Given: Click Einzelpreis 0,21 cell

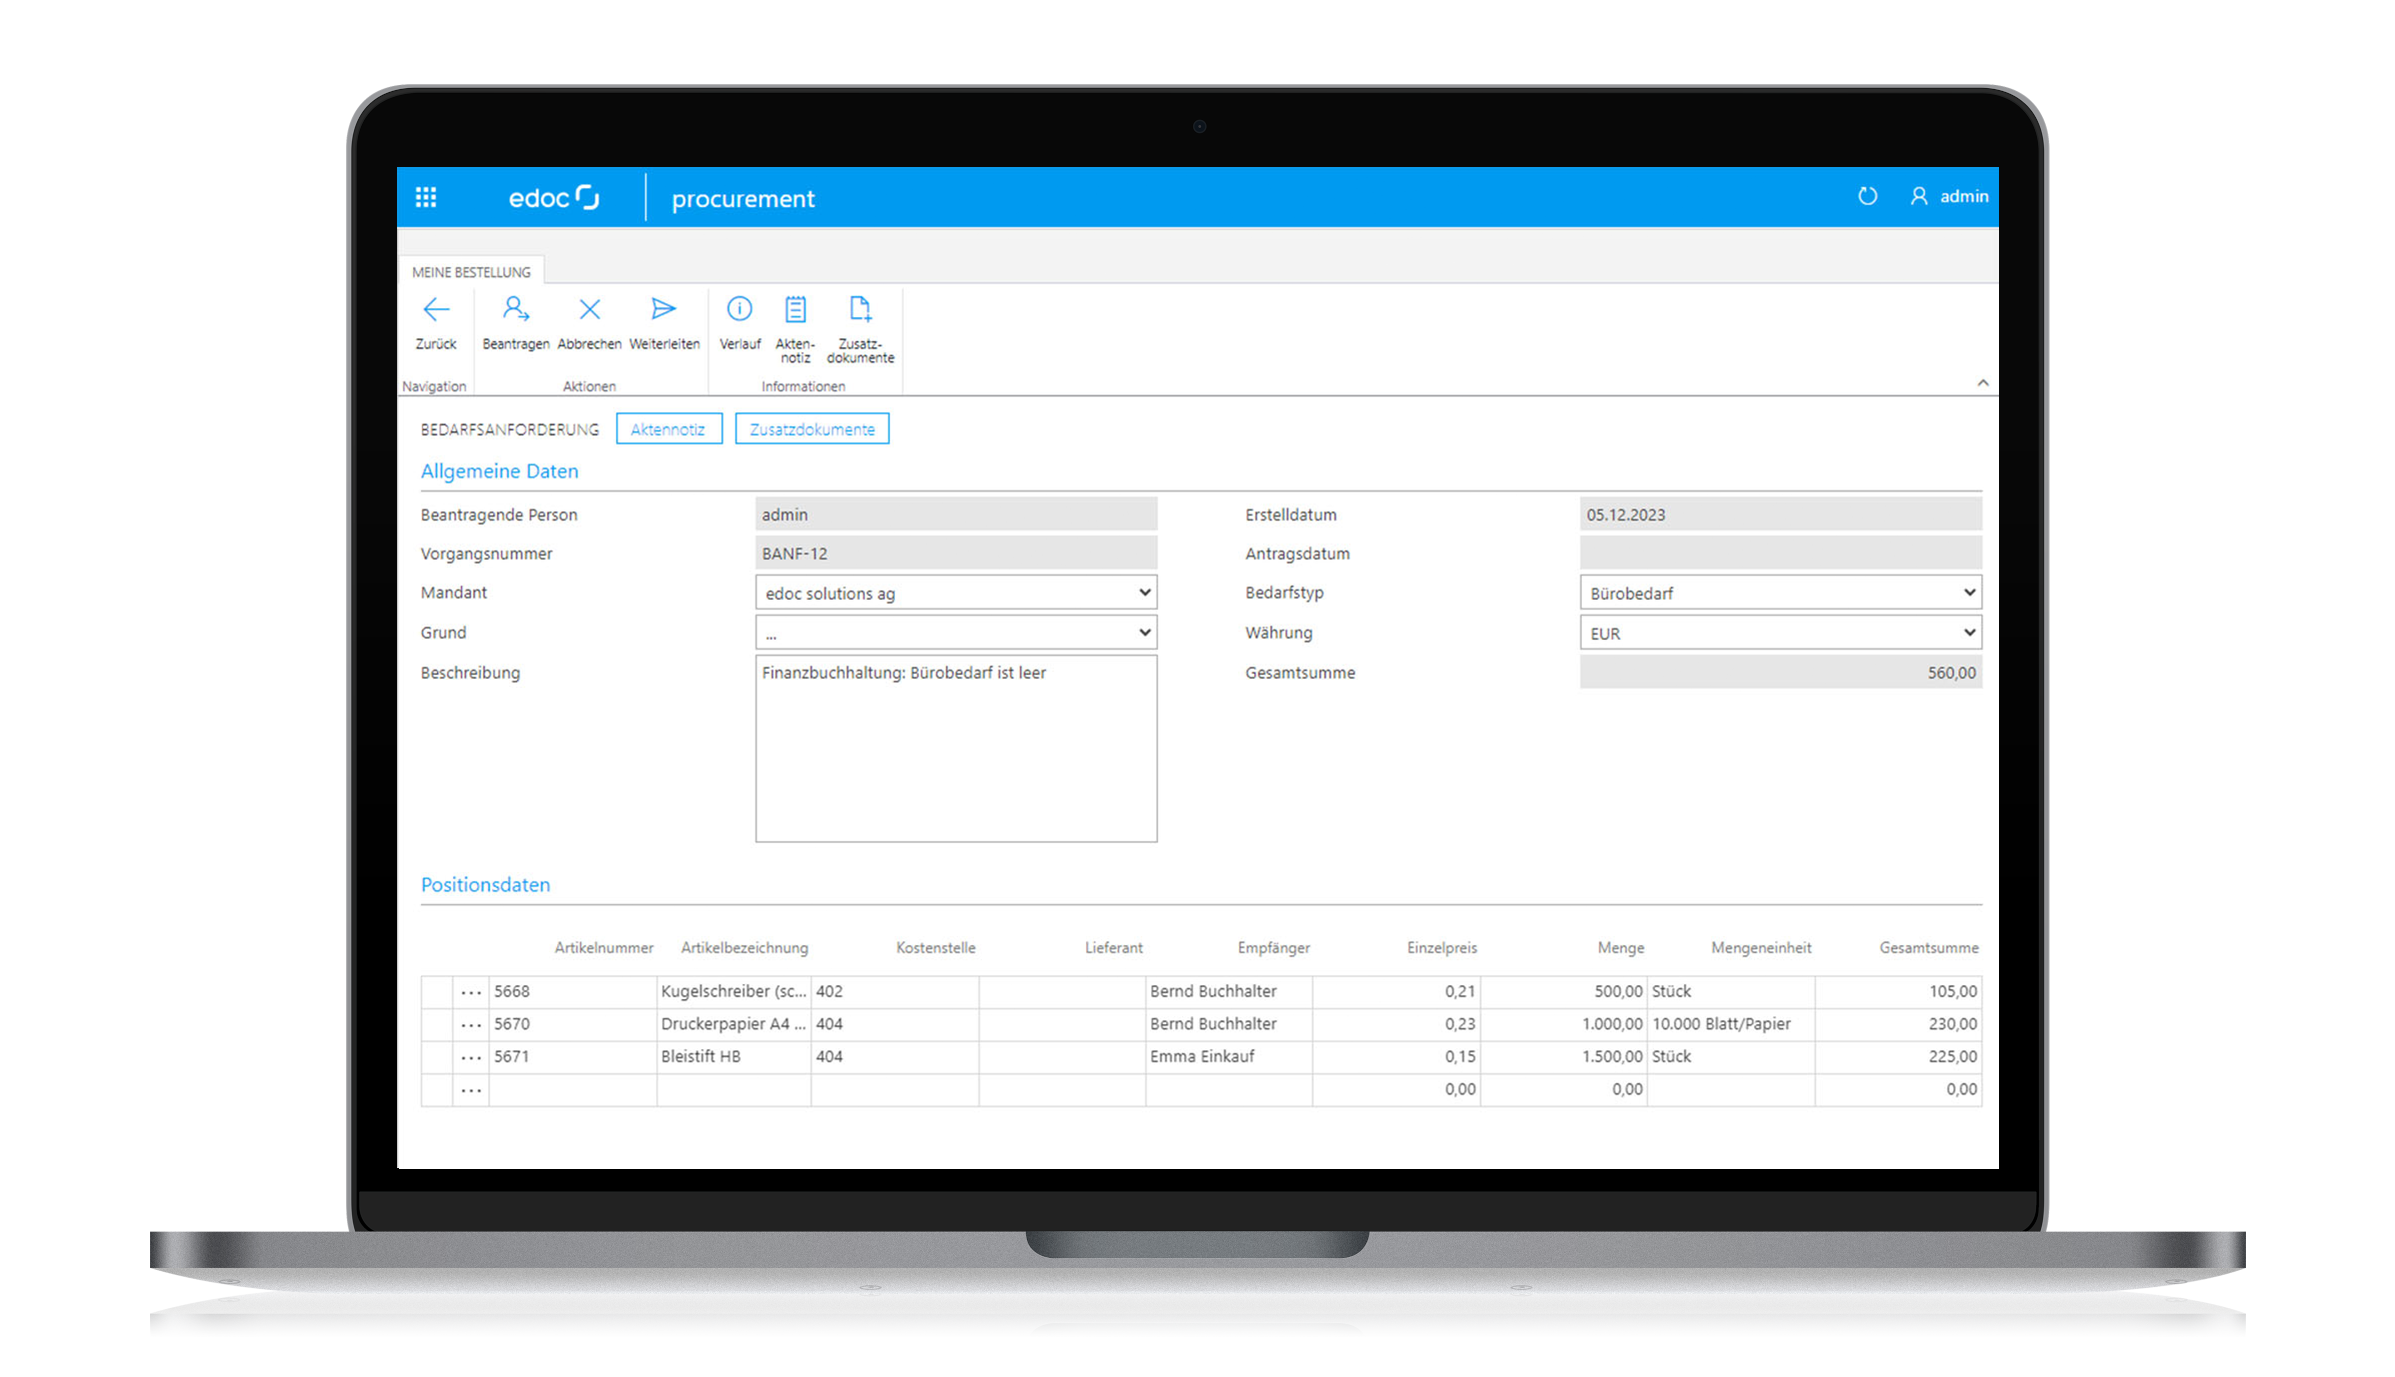Looking at the screenshot, I should point(1396,992).
